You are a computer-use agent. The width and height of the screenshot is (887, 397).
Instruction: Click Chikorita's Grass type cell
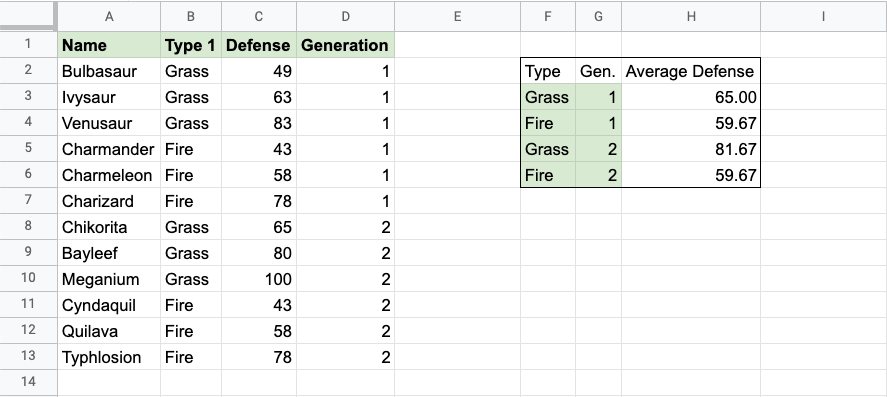point(191,227)
